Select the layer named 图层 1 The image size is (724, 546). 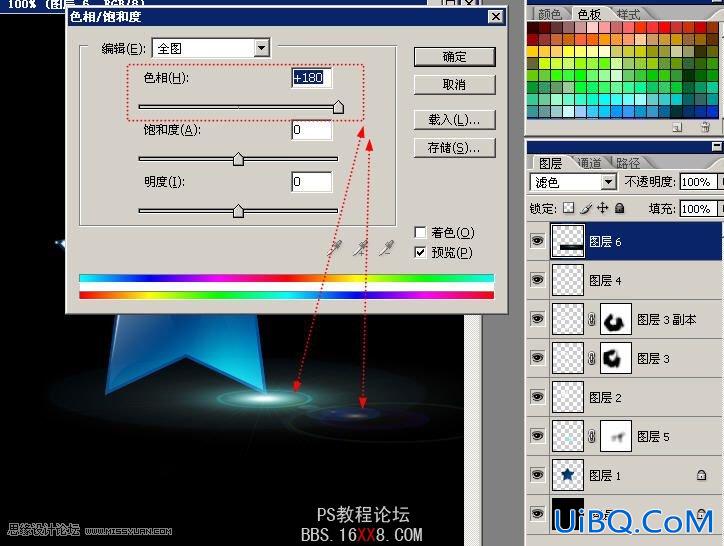coord(605,475)
